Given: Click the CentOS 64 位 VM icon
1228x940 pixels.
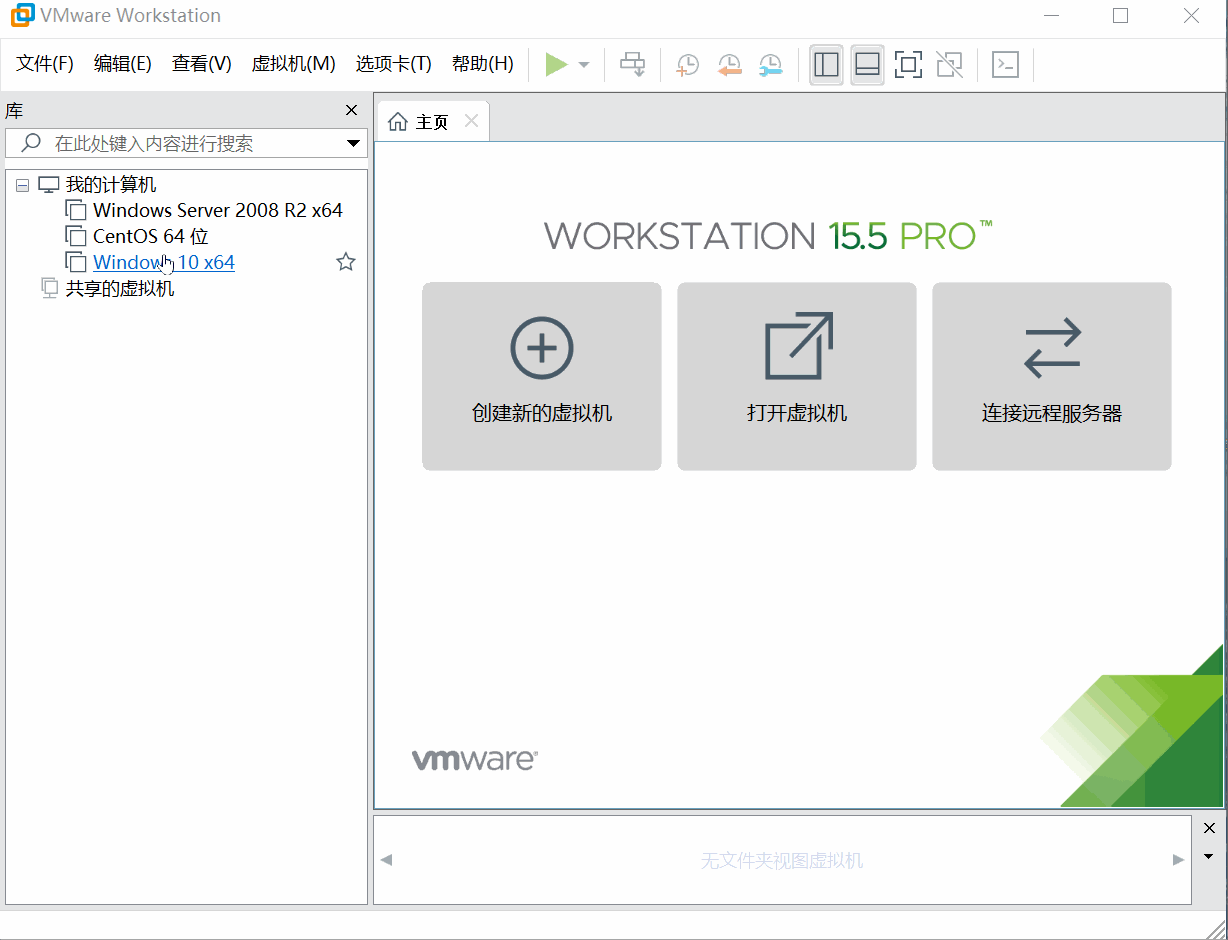Looking at the screenshot, I should [76, 237].
